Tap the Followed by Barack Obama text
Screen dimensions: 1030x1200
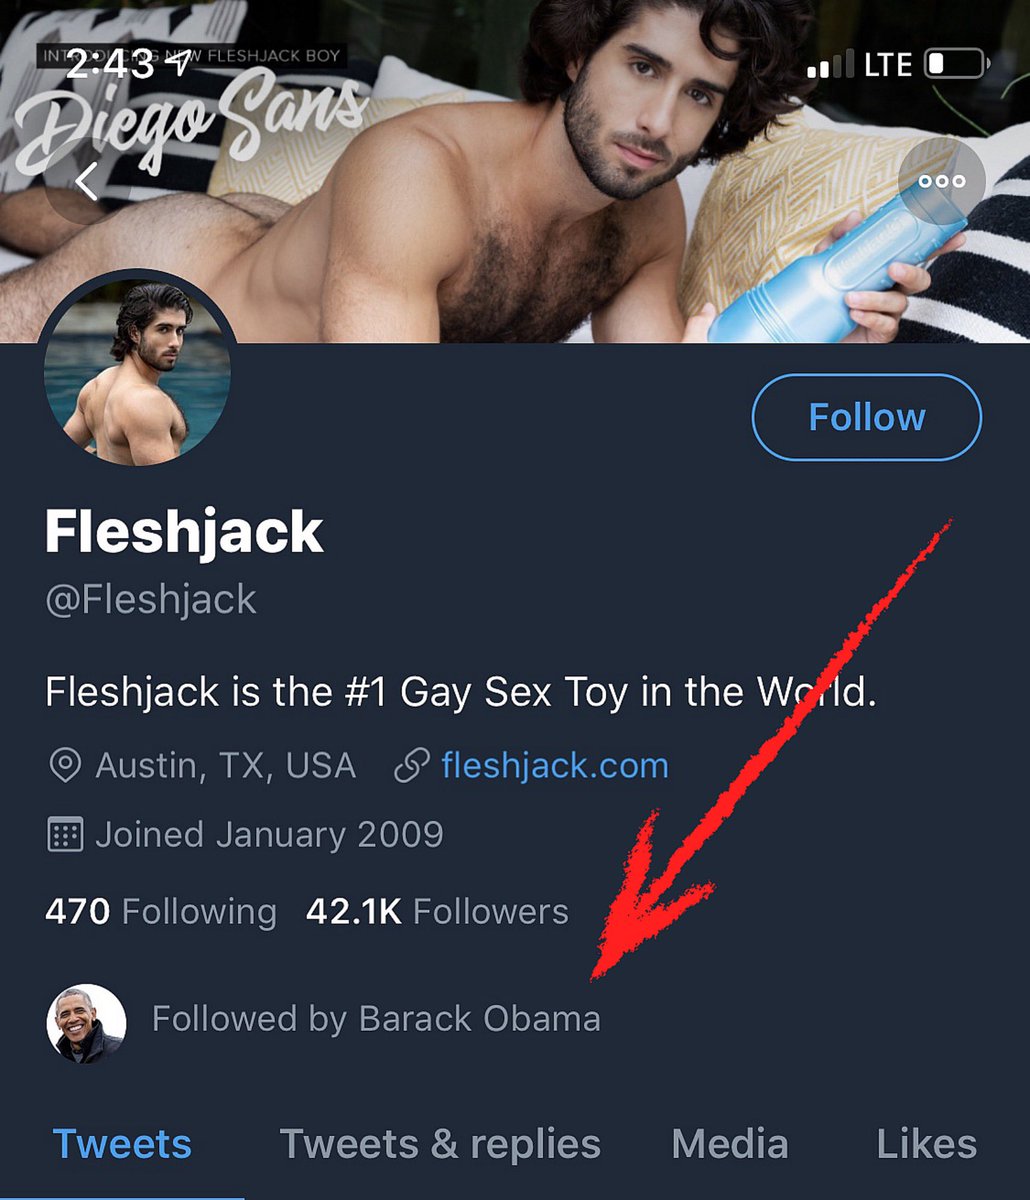point(376,1019)
